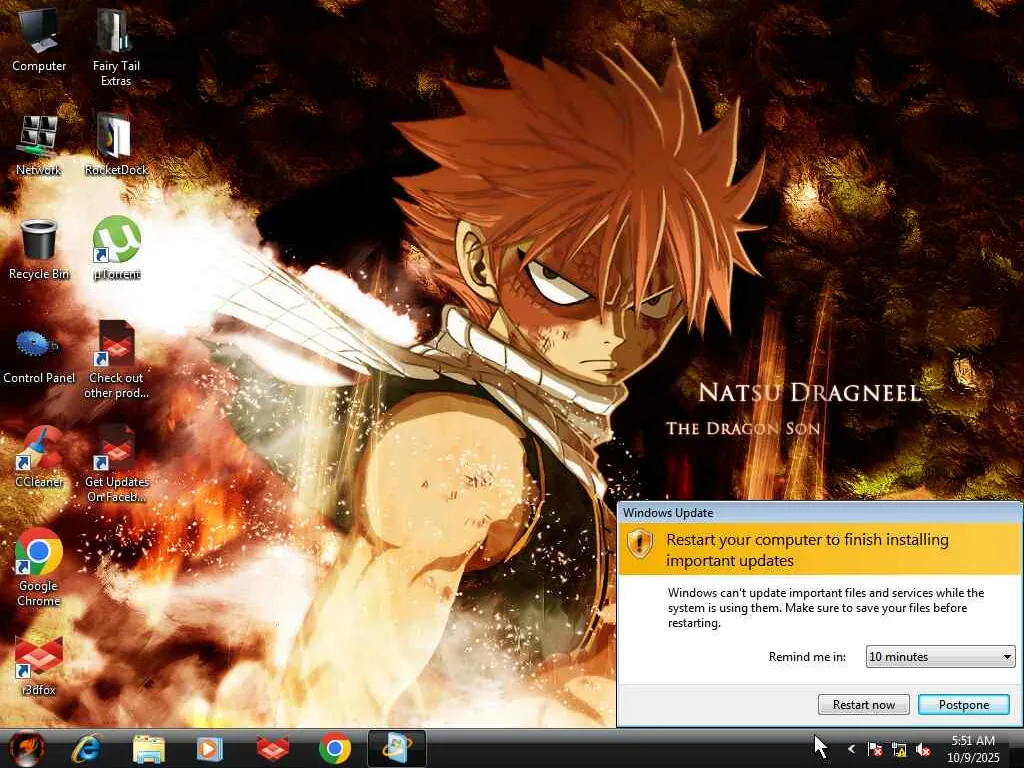Click the Windows Update dialog title
The height and width of the screenshot is (768, 1024).
pyautogui.click(x=668, y=513)
